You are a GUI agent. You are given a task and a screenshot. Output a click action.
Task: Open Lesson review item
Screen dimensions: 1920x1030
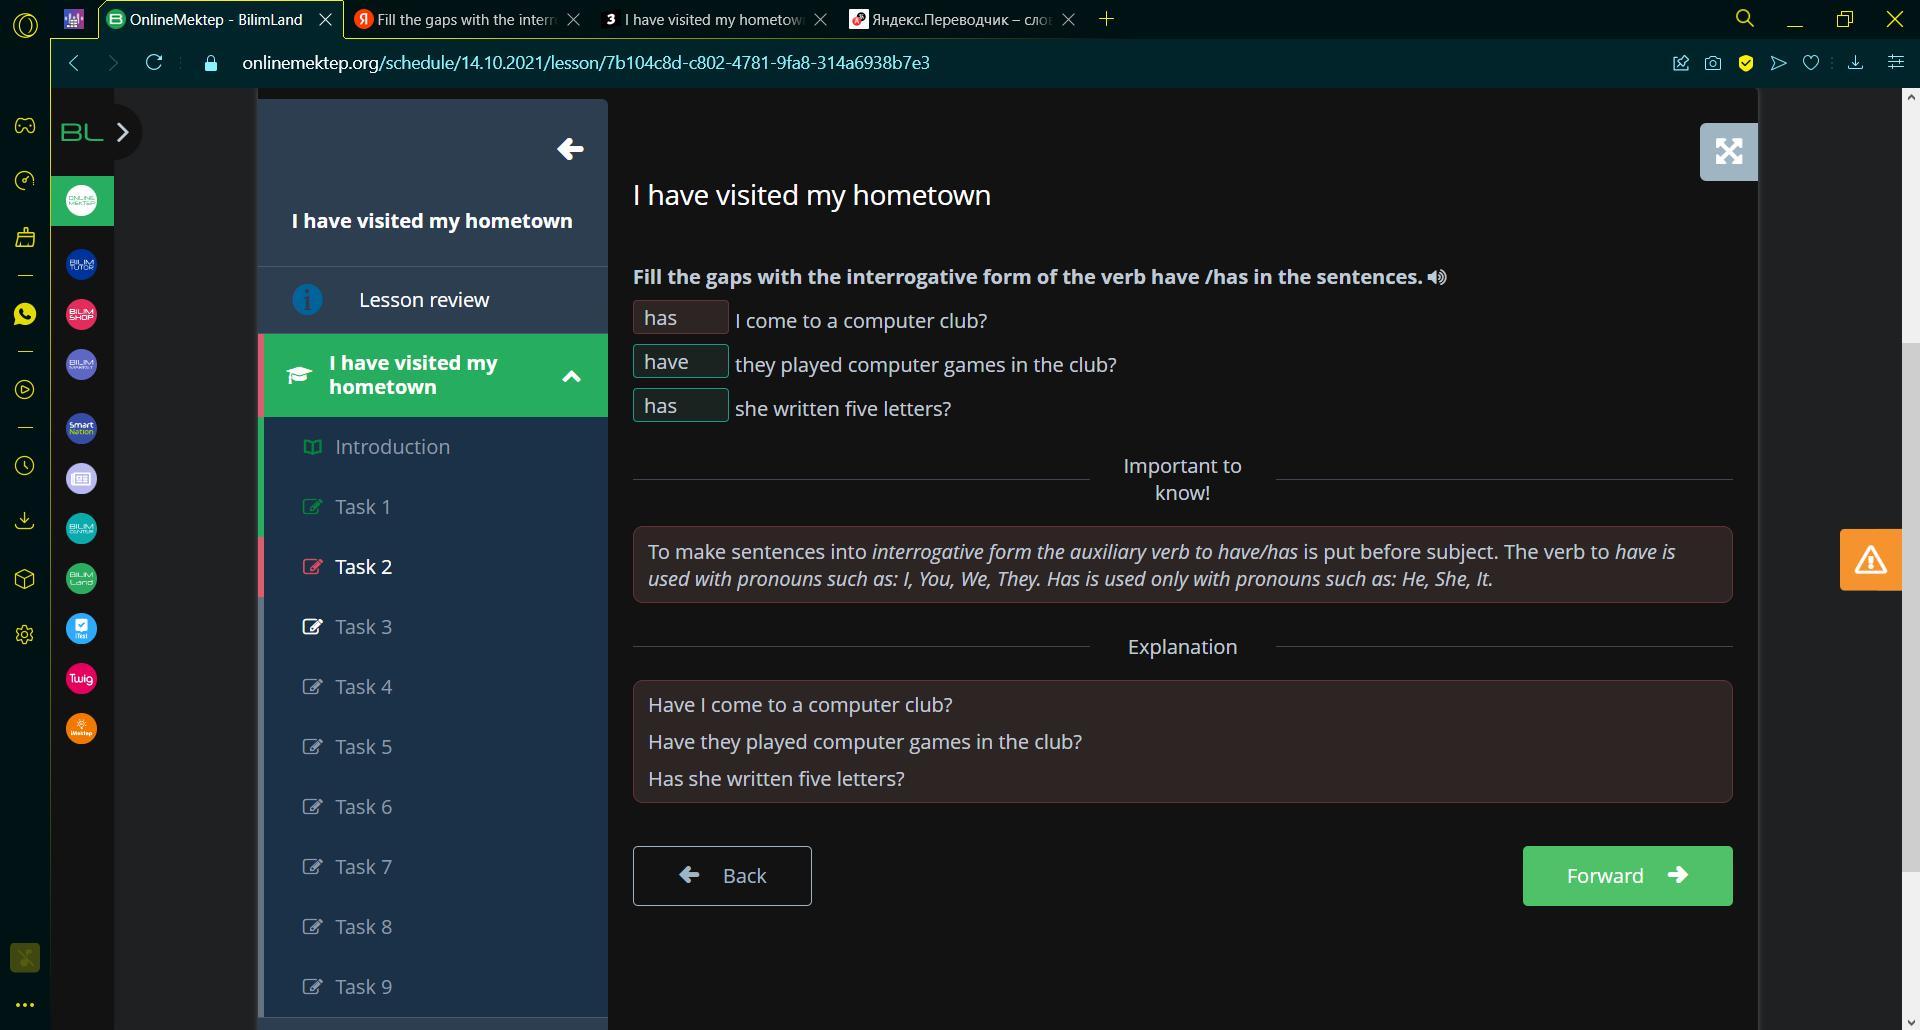[x=433, y=300]
